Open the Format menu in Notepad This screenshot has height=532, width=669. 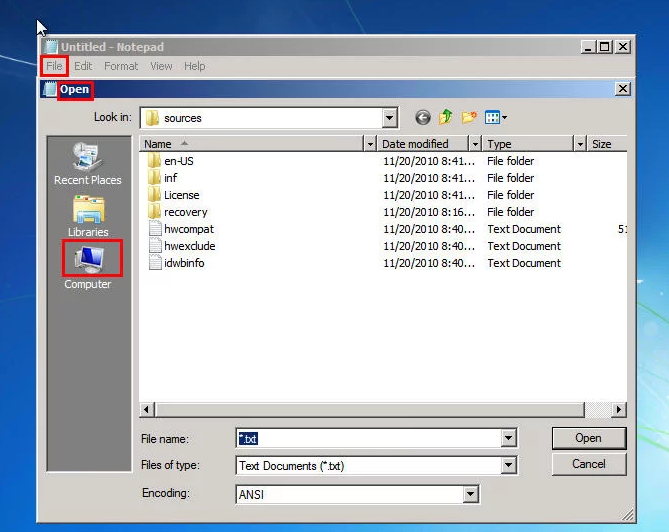121,66
